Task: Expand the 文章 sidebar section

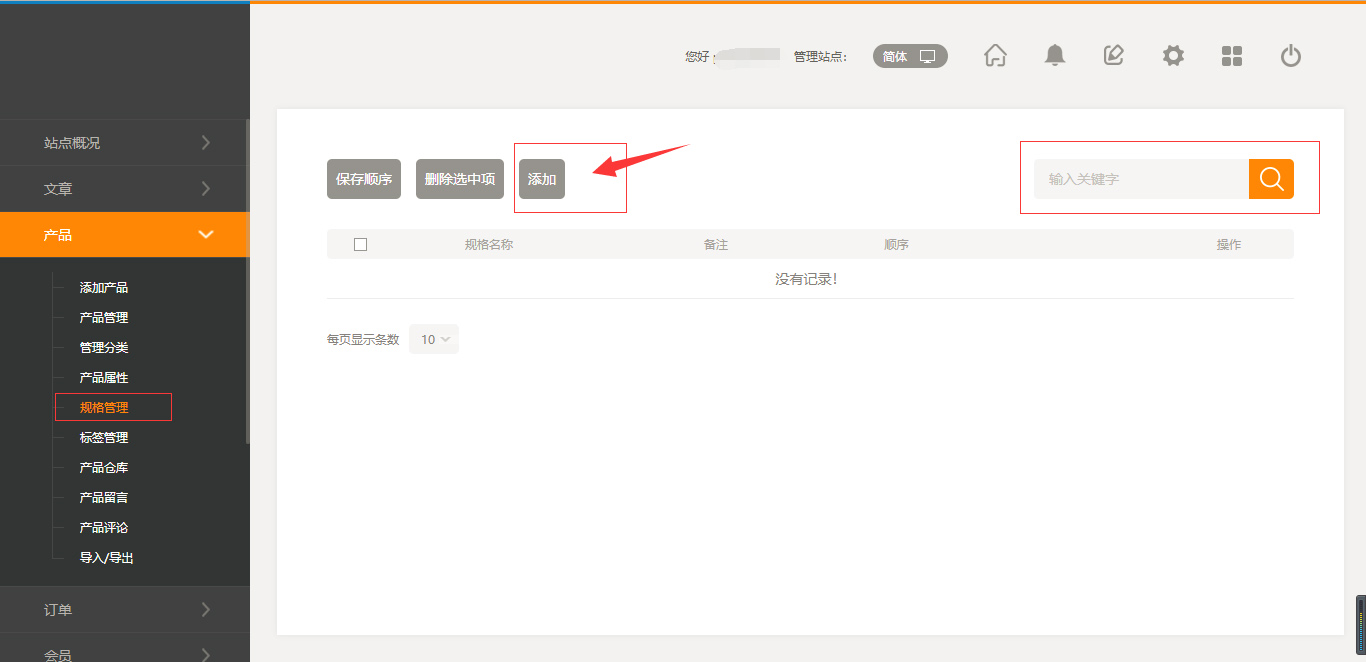Action: (x=124, y=189)
